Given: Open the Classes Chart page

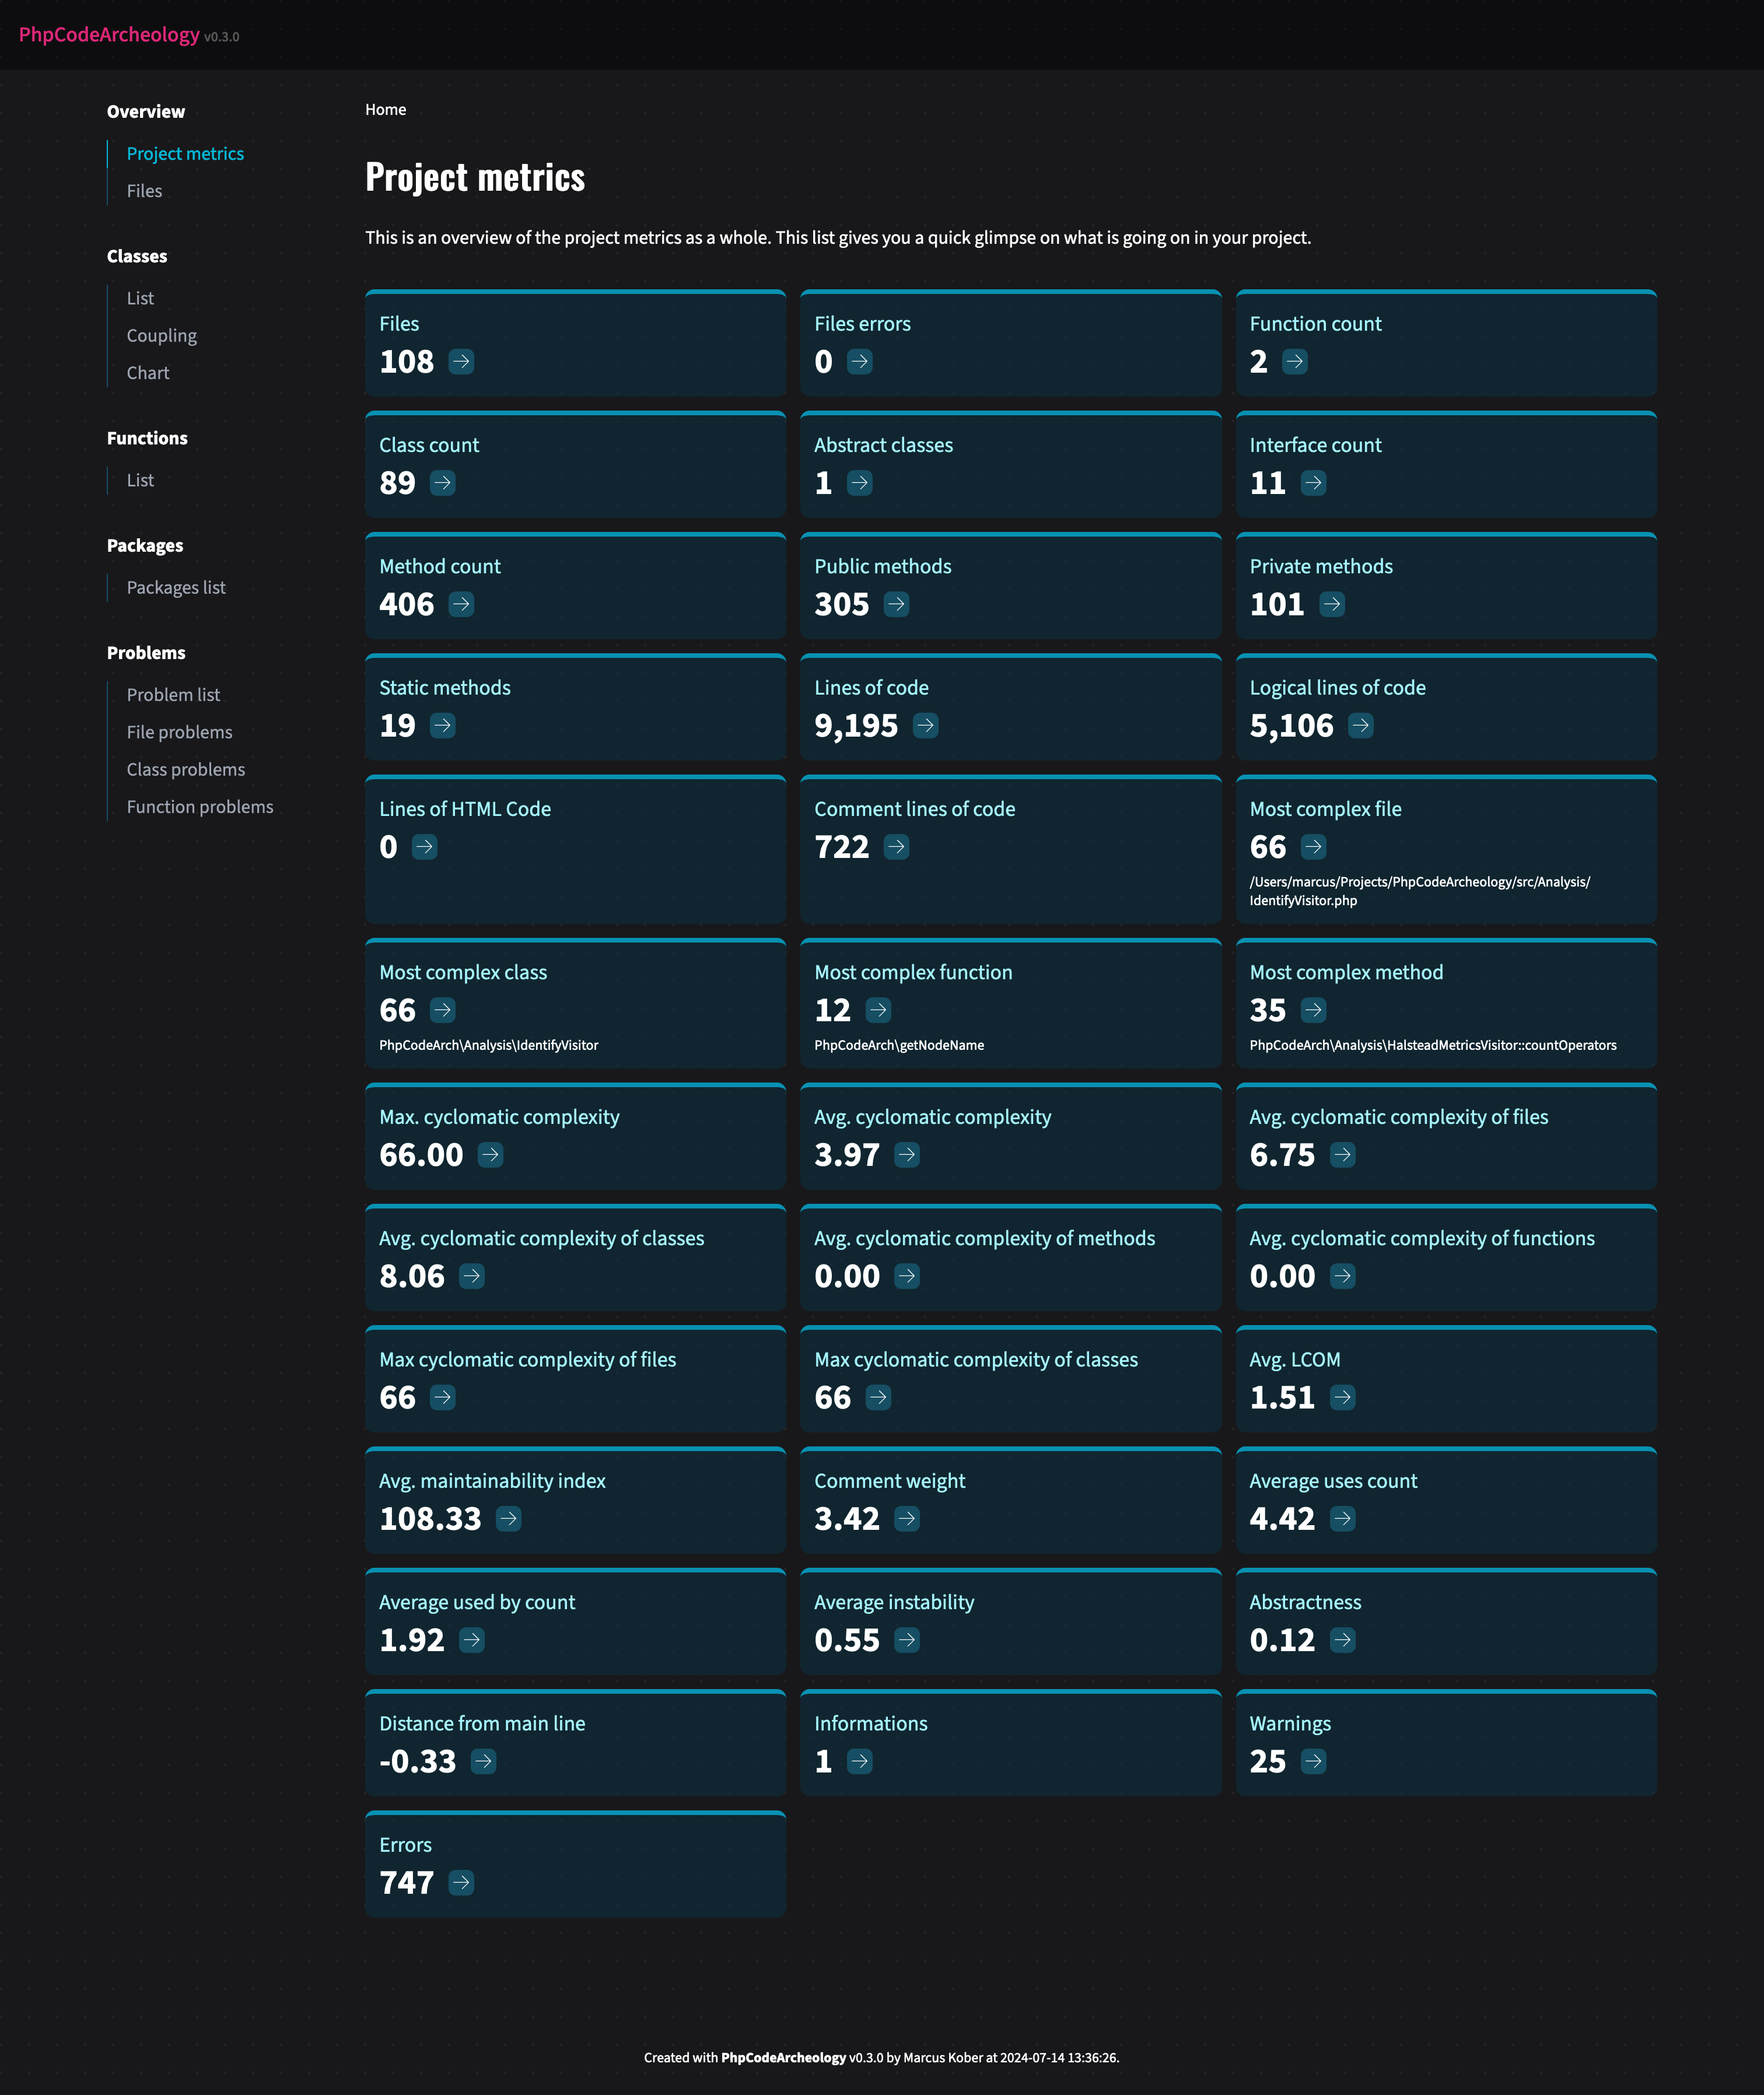Looking at the screenshot, I should click(x=148, y=373).
